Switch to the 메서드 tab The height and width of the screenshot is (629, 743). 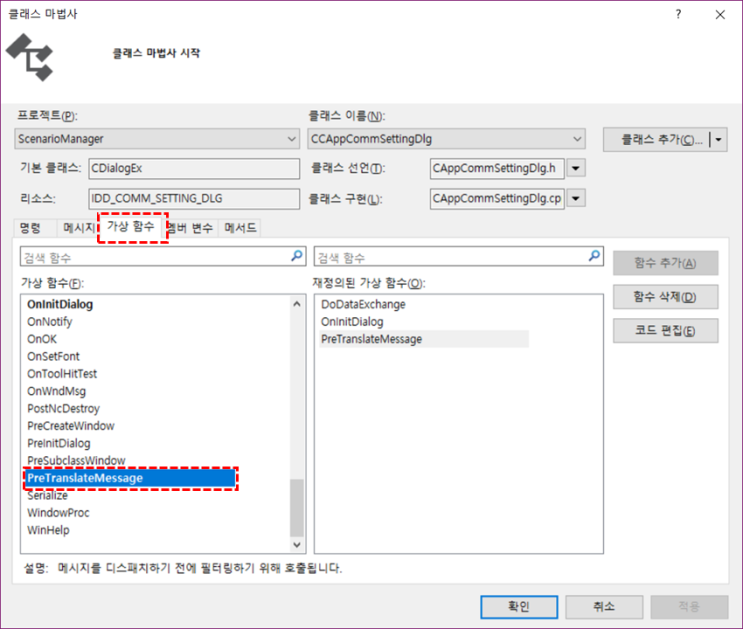(x=240, y=228)
